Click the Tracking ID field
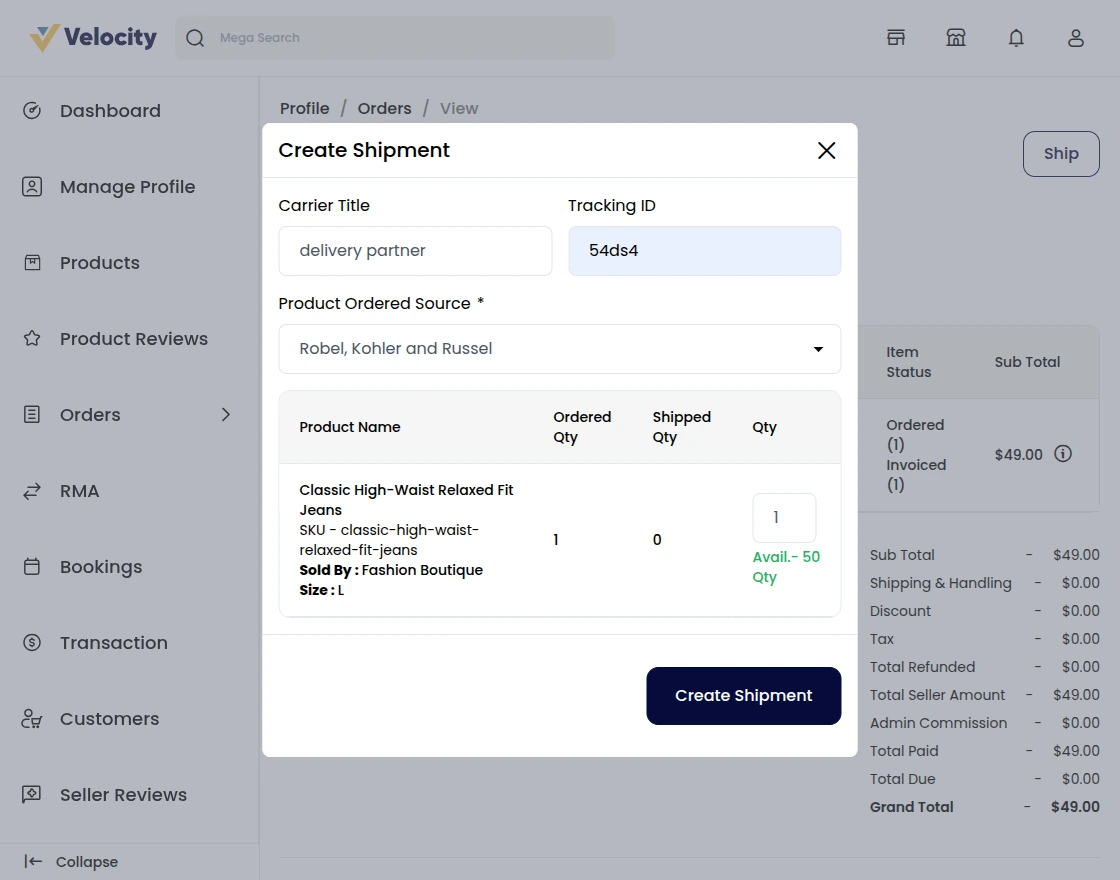This screenshot has height=880, width=1120. click(704, 251)
